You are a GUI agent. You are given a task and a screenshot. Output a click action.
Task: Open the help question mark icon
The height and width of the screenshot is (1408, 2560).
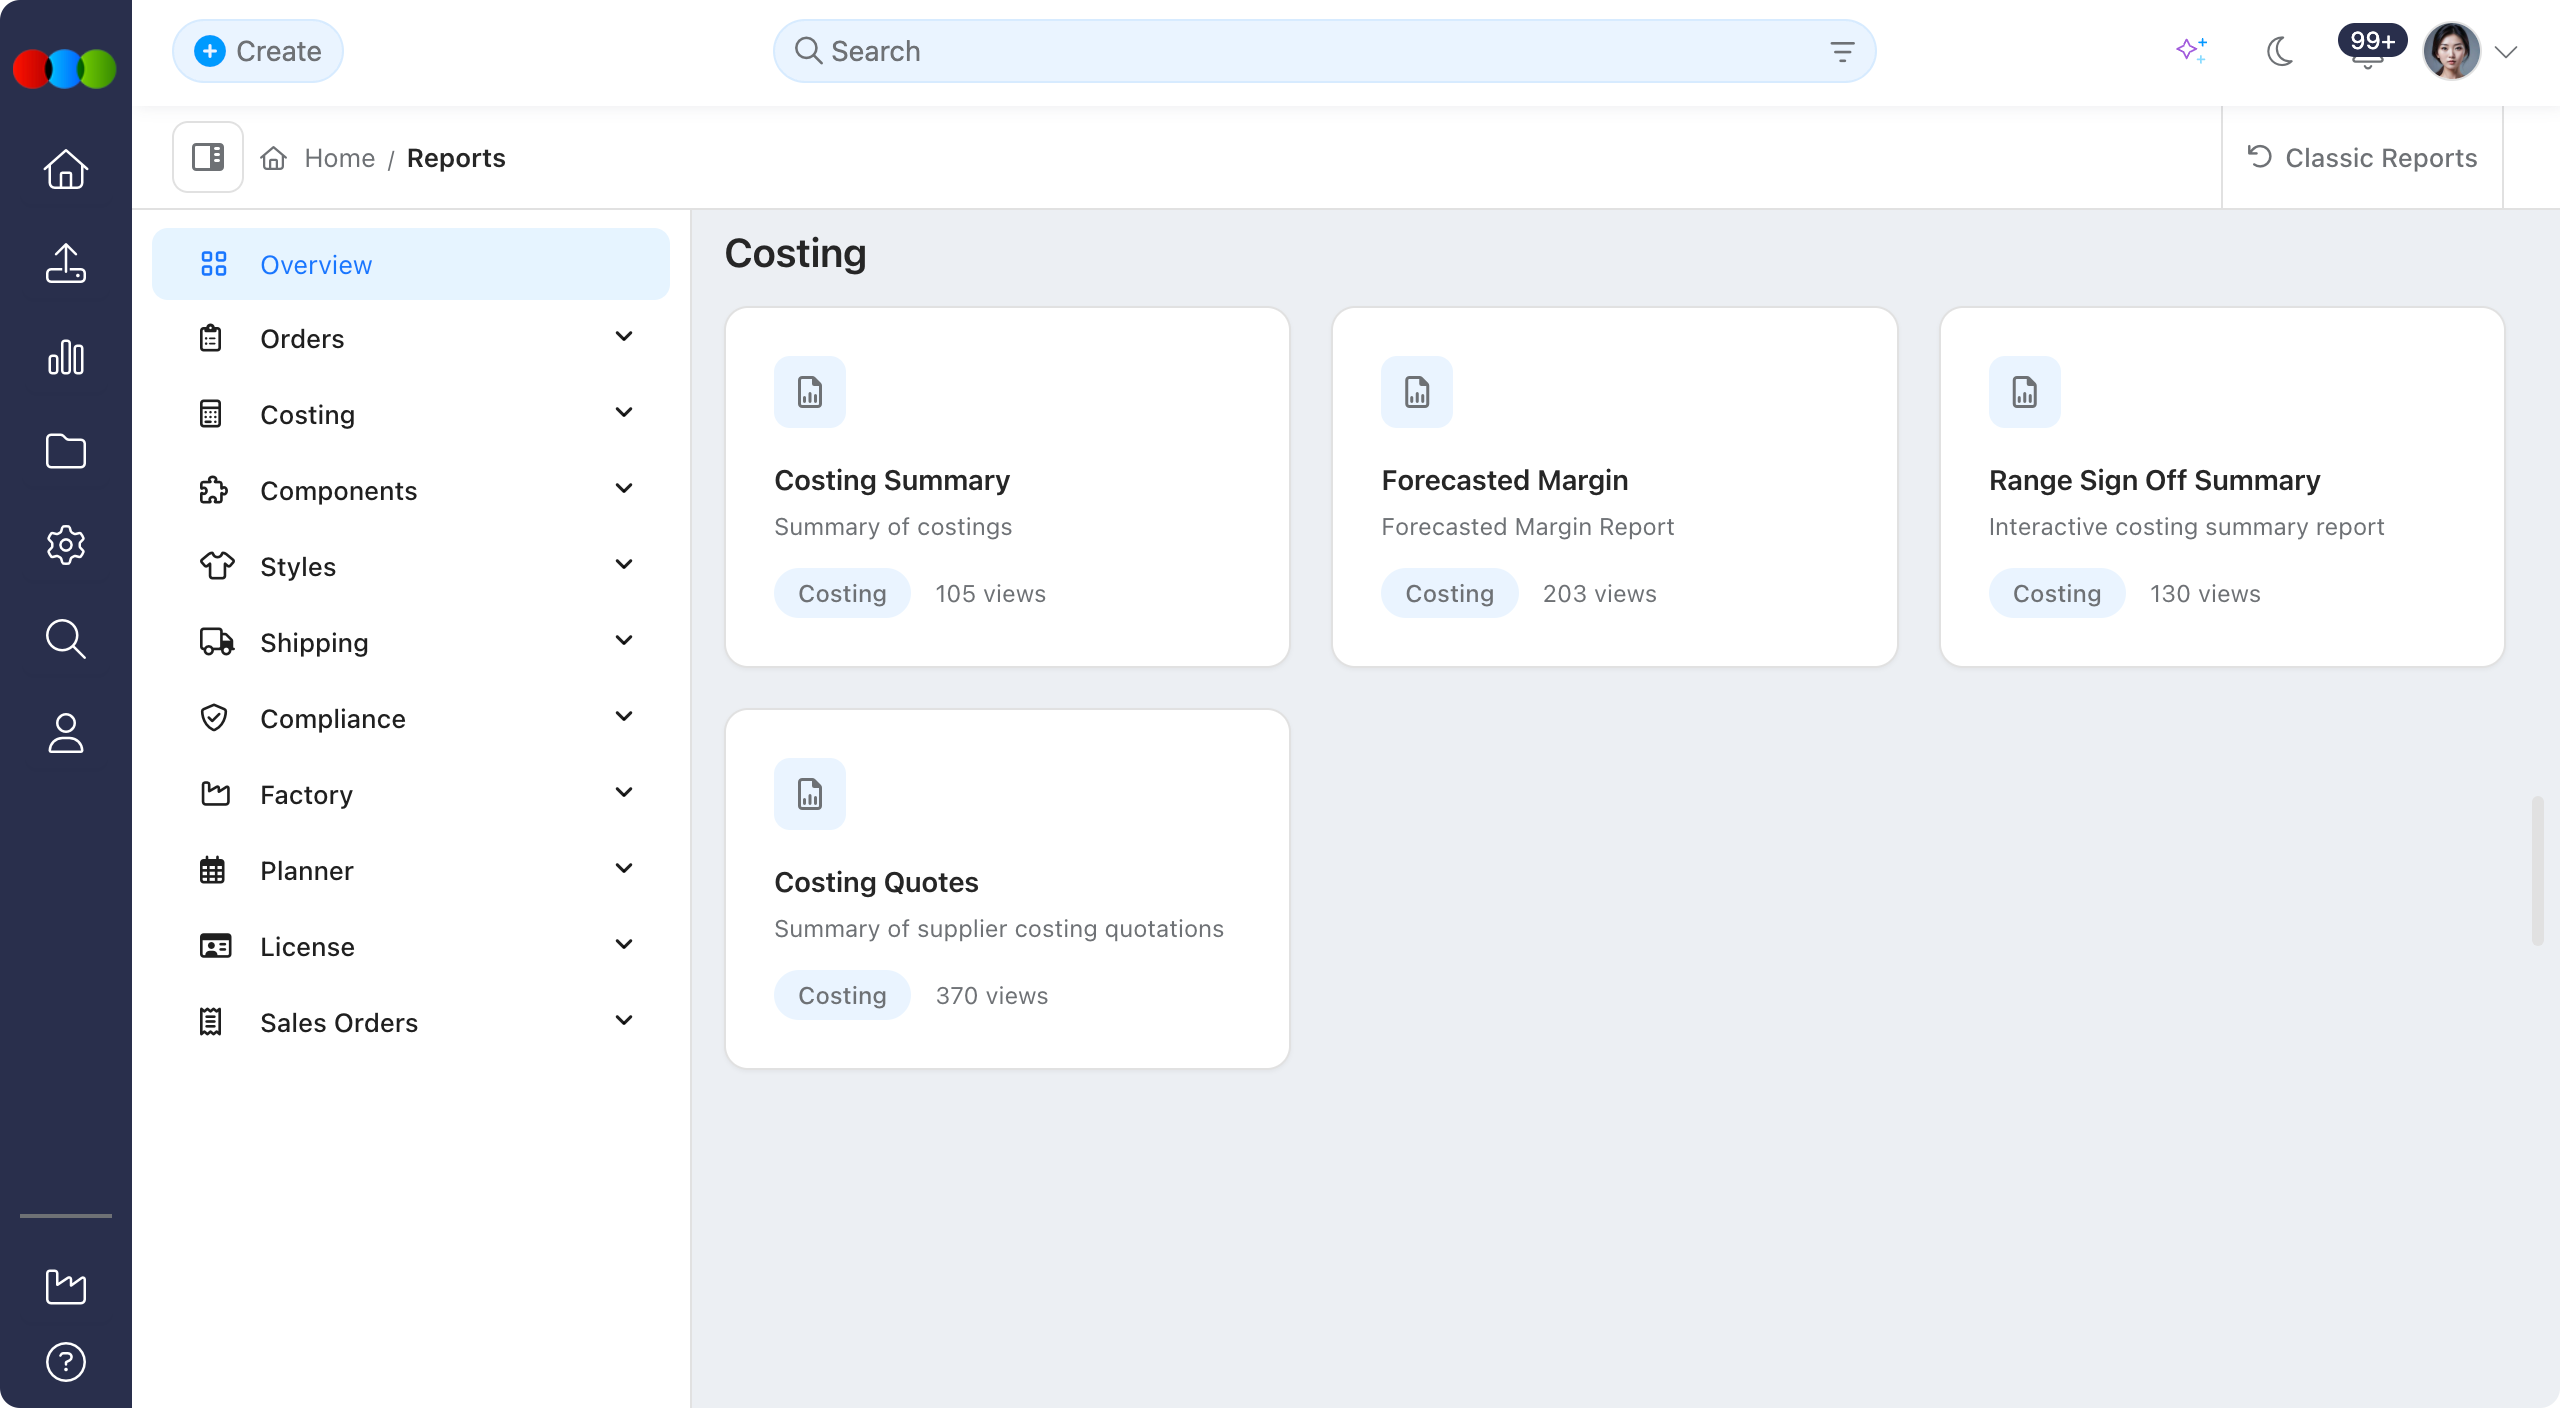pyautogui.click(x=66, y=1362)
